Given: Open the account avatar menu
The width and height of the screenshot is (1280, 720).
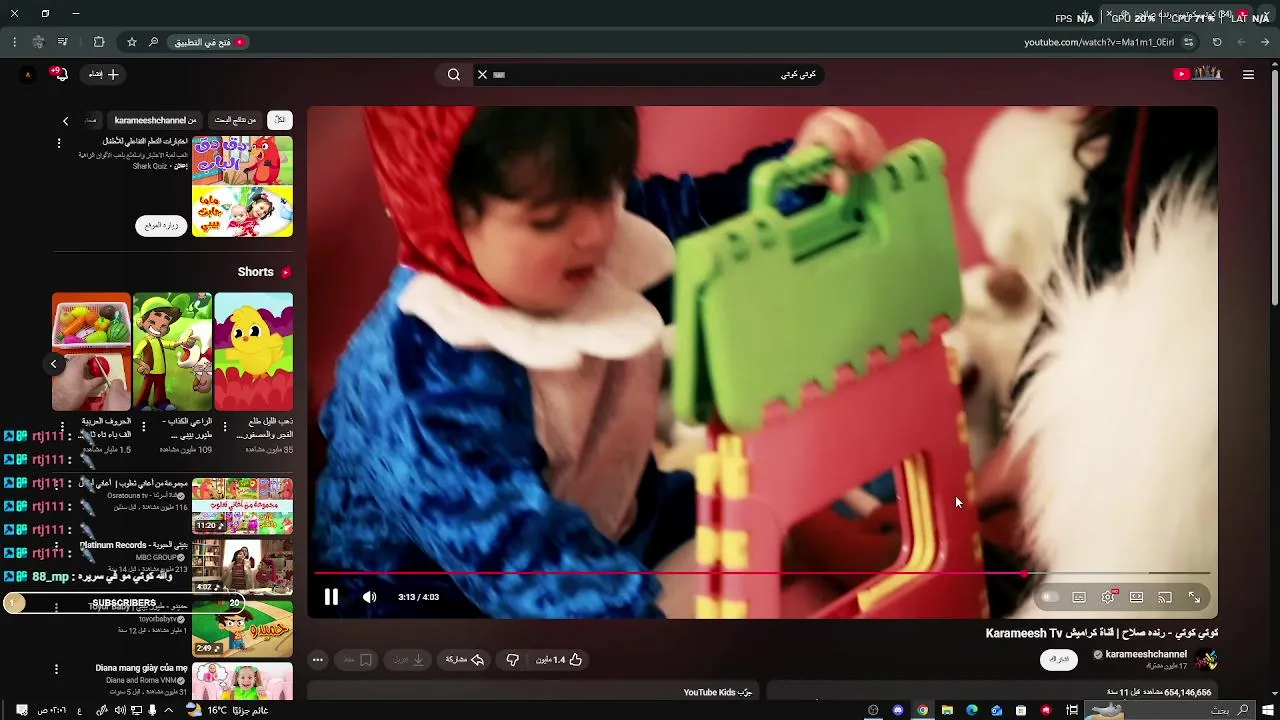Looking at the screenshot, I should click(28, 74).
